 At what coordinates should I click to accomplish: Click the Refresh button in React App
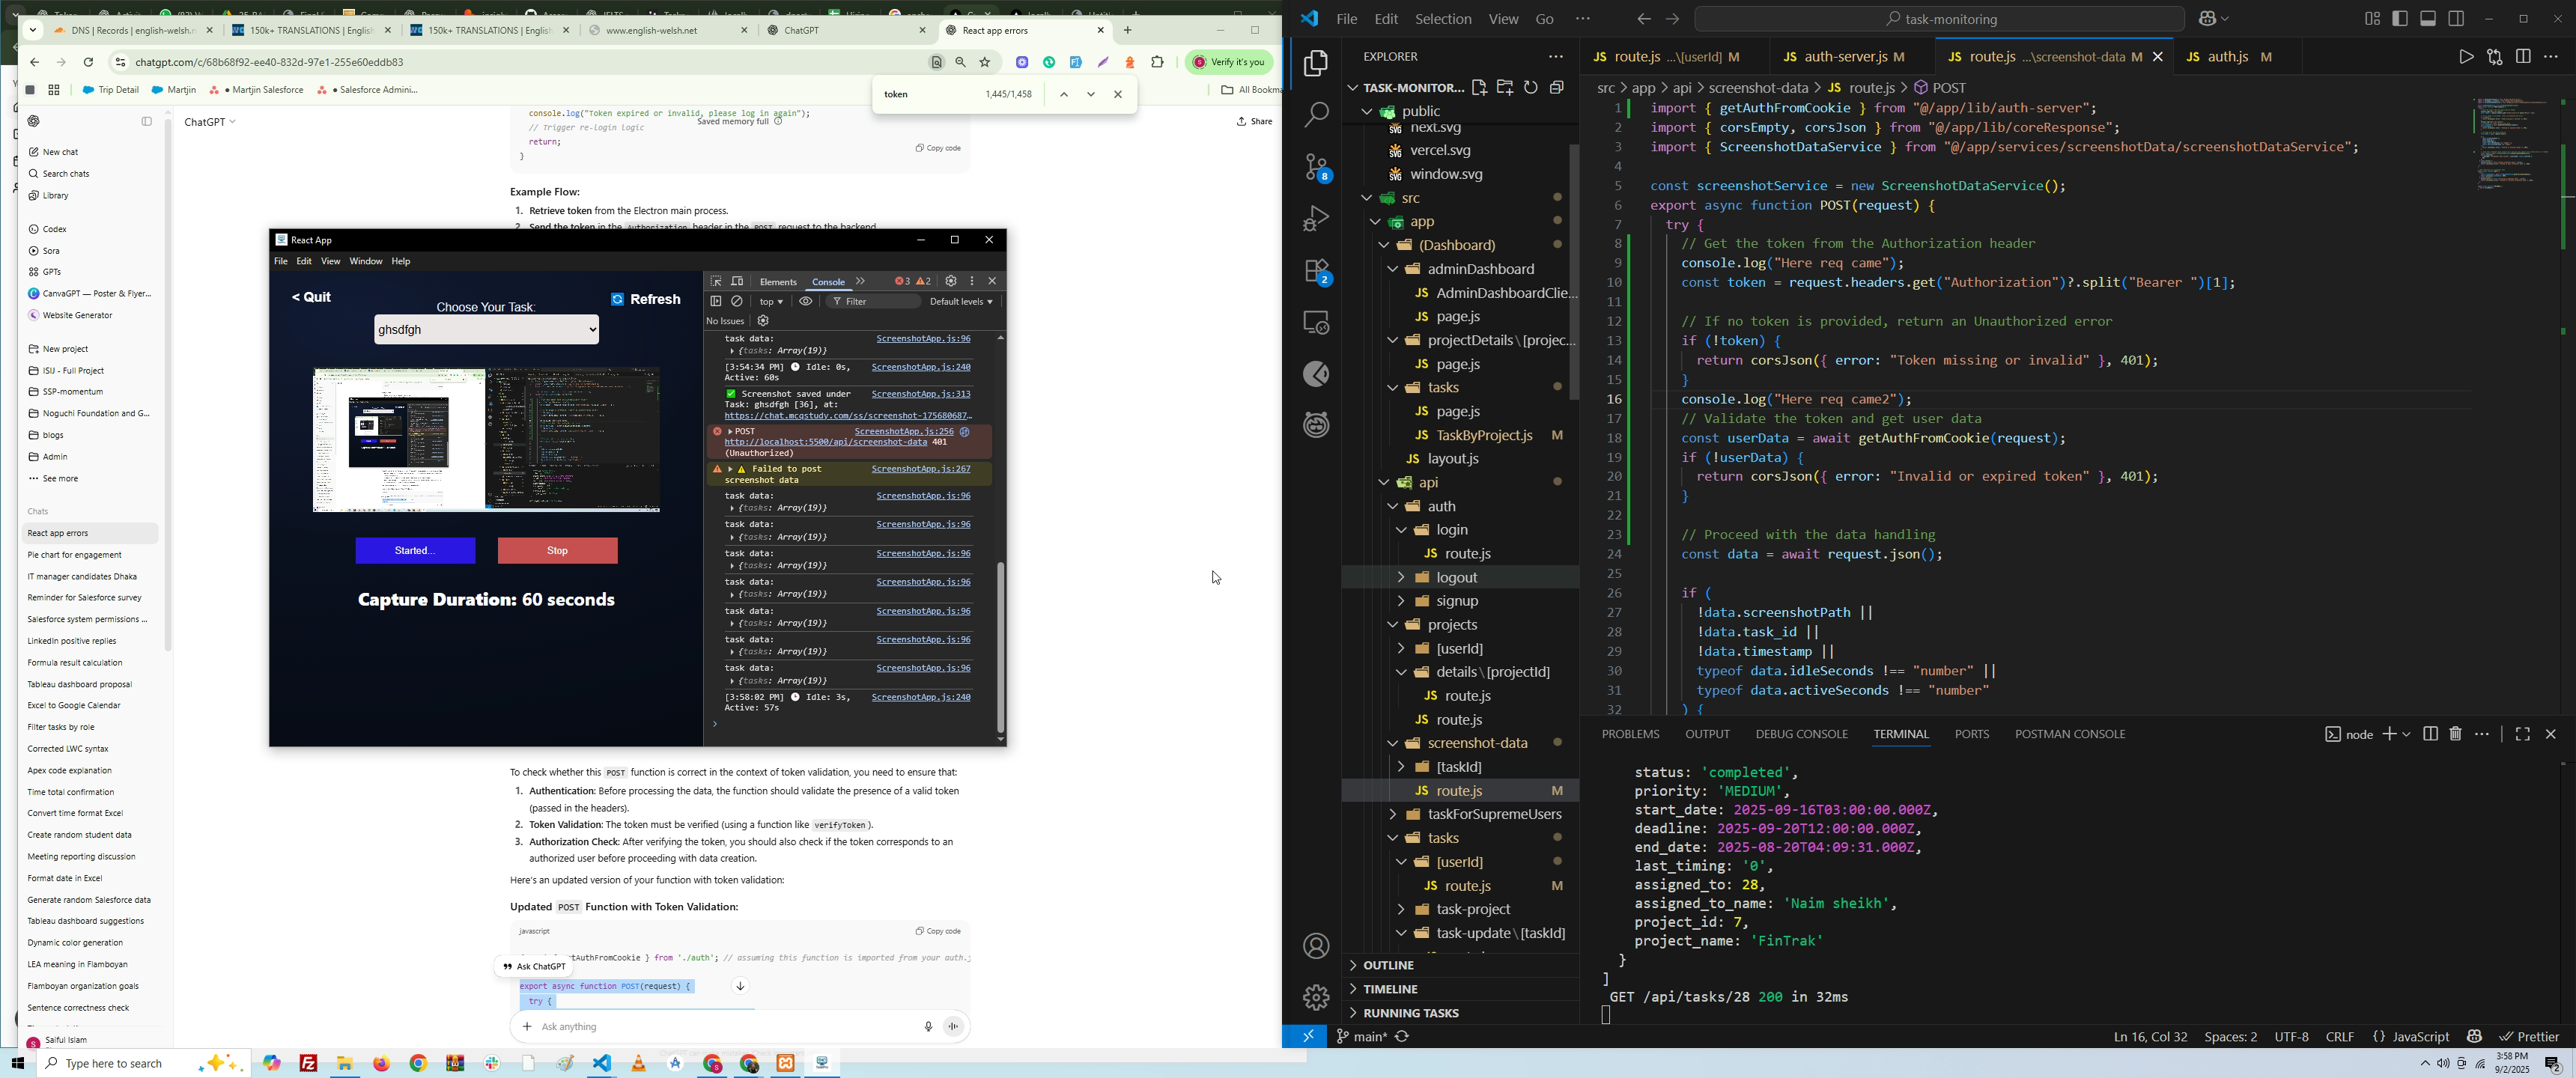tap(646, 299)
